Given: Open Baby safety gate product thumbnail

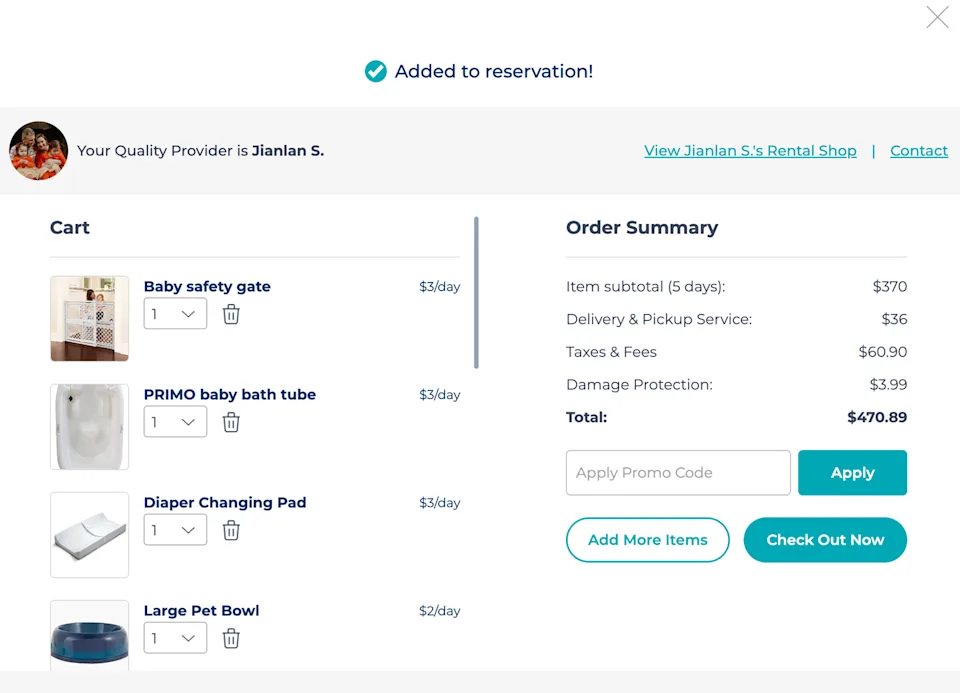Looking at the screenshot, I should point(90,318).
